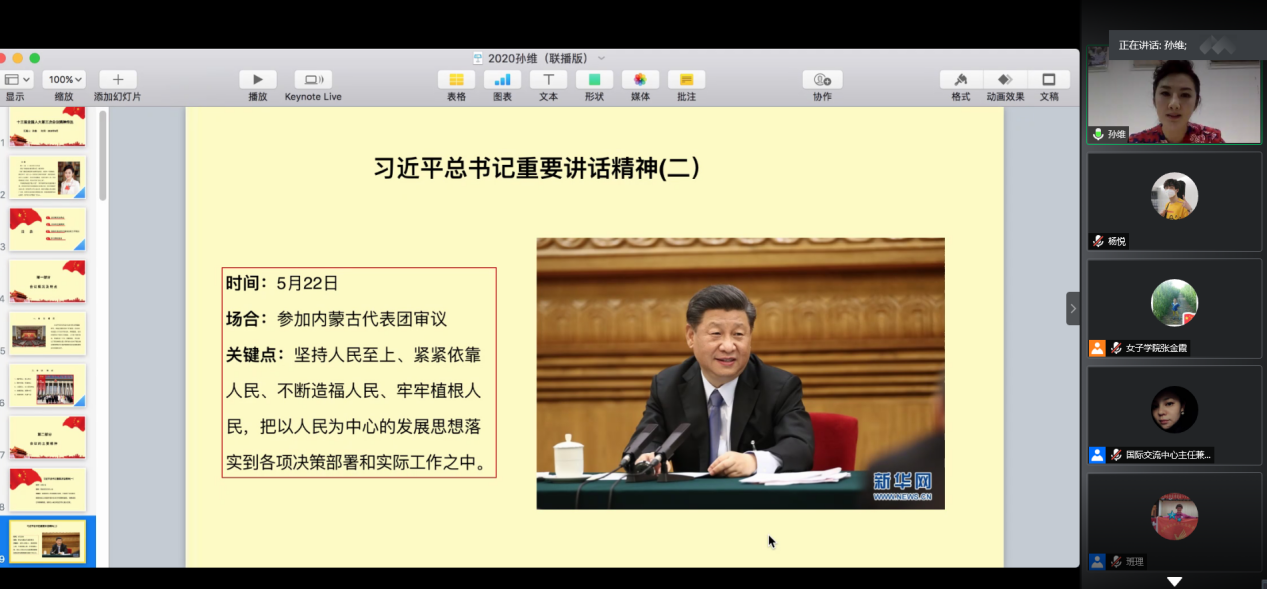Open the zoom level 100% dropdown

coord(65,80)
